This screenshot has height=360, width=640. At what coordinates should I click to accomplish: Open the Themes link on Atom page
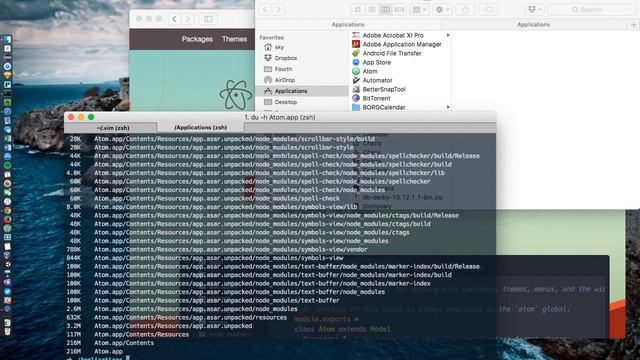234,39
